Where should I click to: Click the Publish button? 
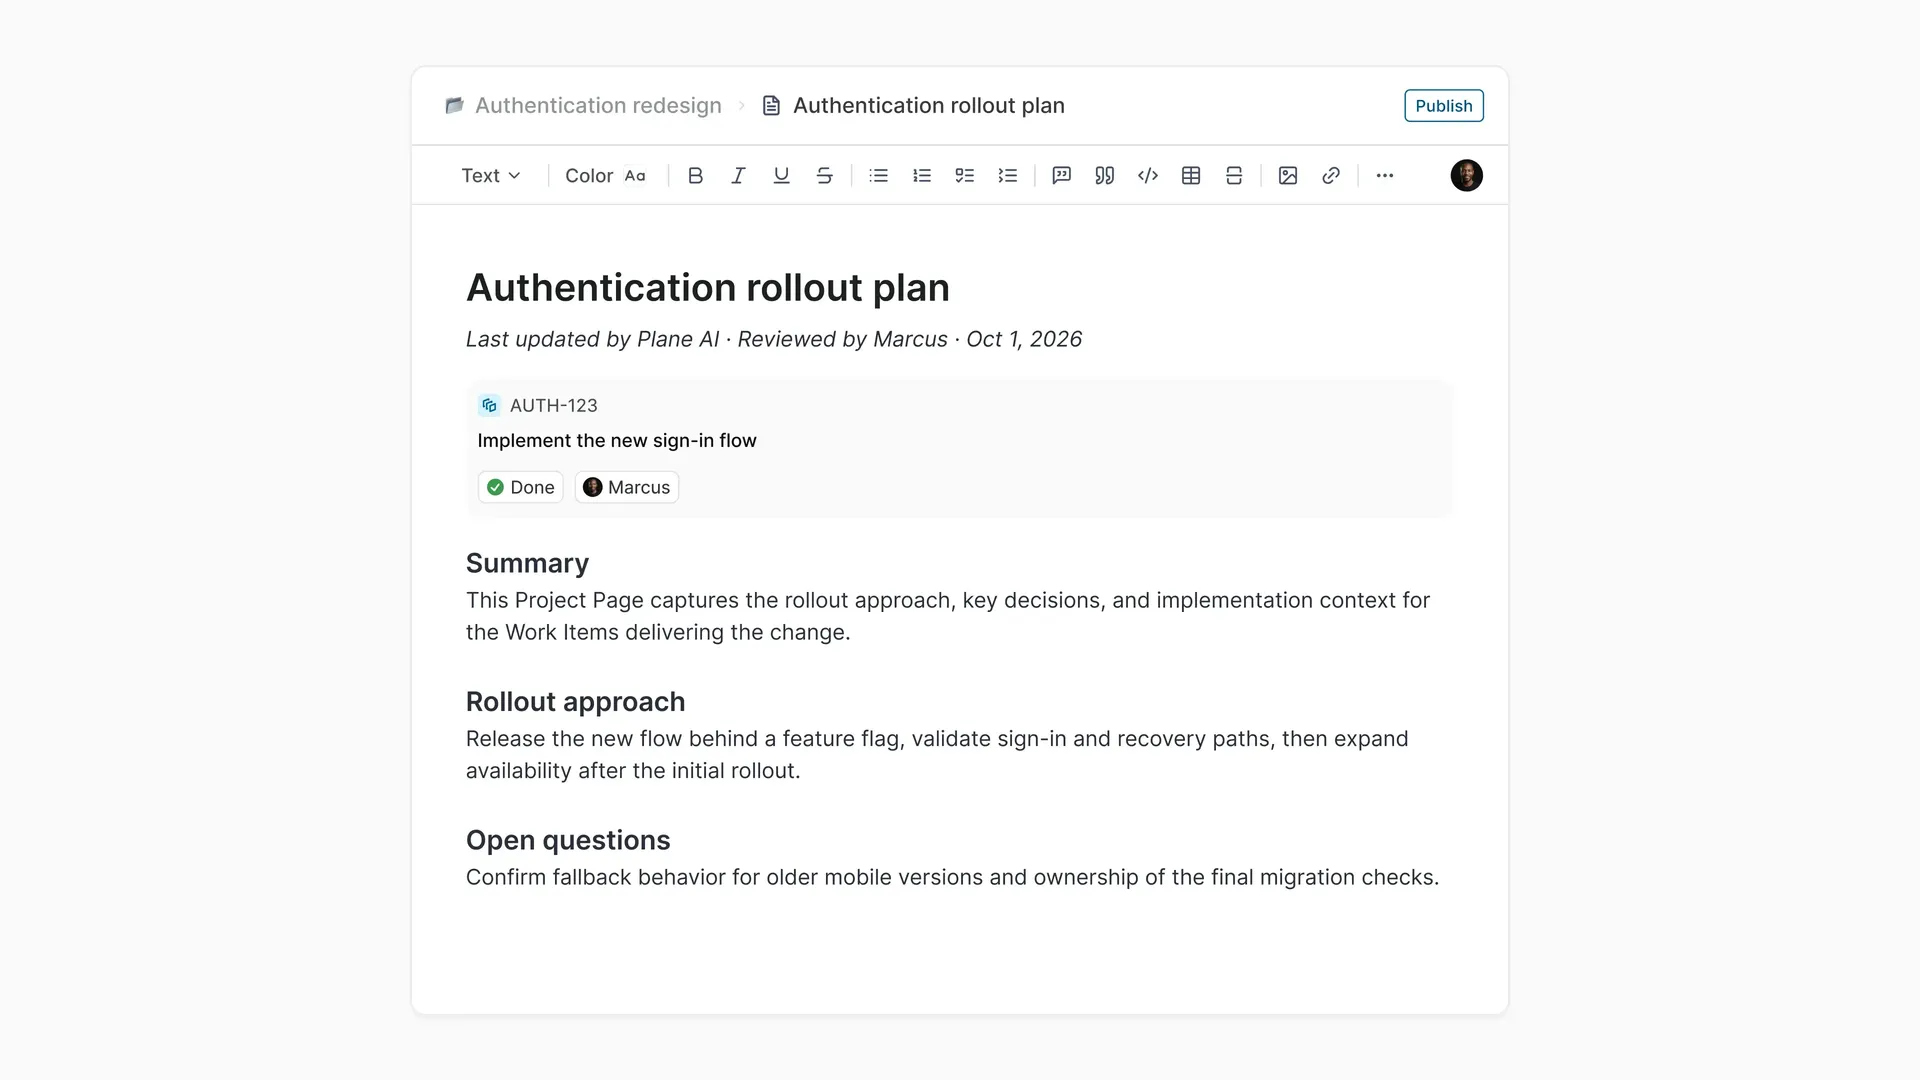[1443, 106]
